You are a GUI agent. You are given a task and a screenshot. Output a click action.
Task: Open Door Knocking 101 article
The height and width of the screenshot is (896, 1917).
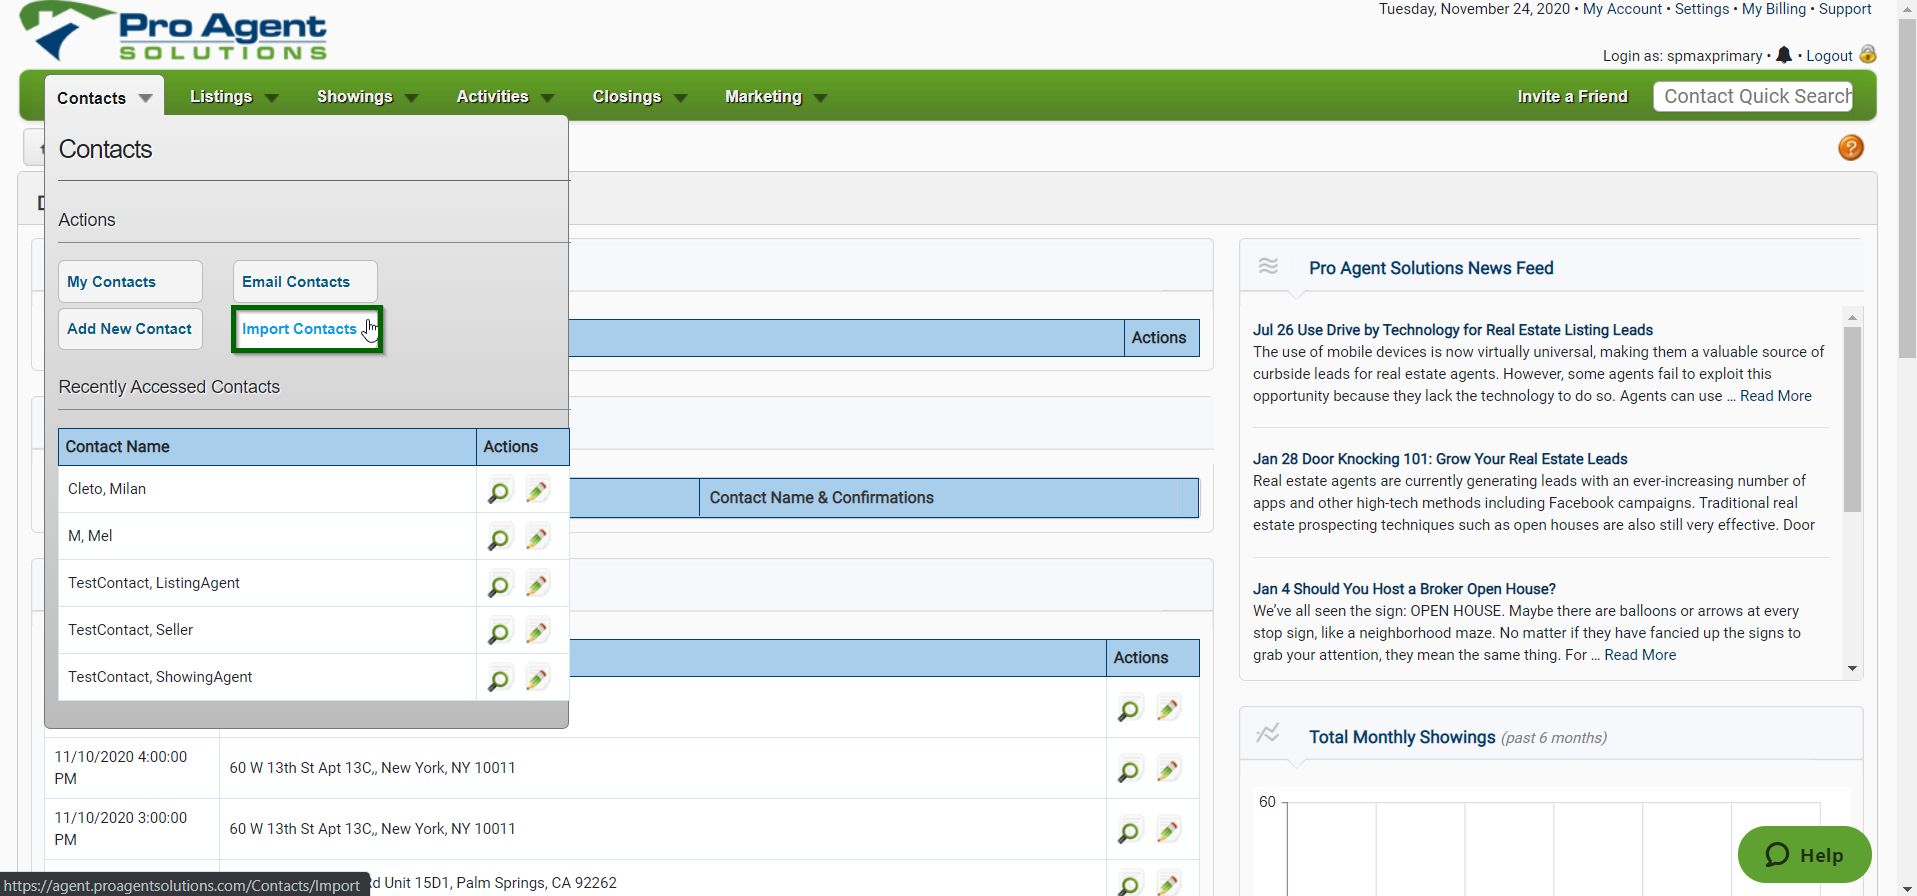[1440, 459]
